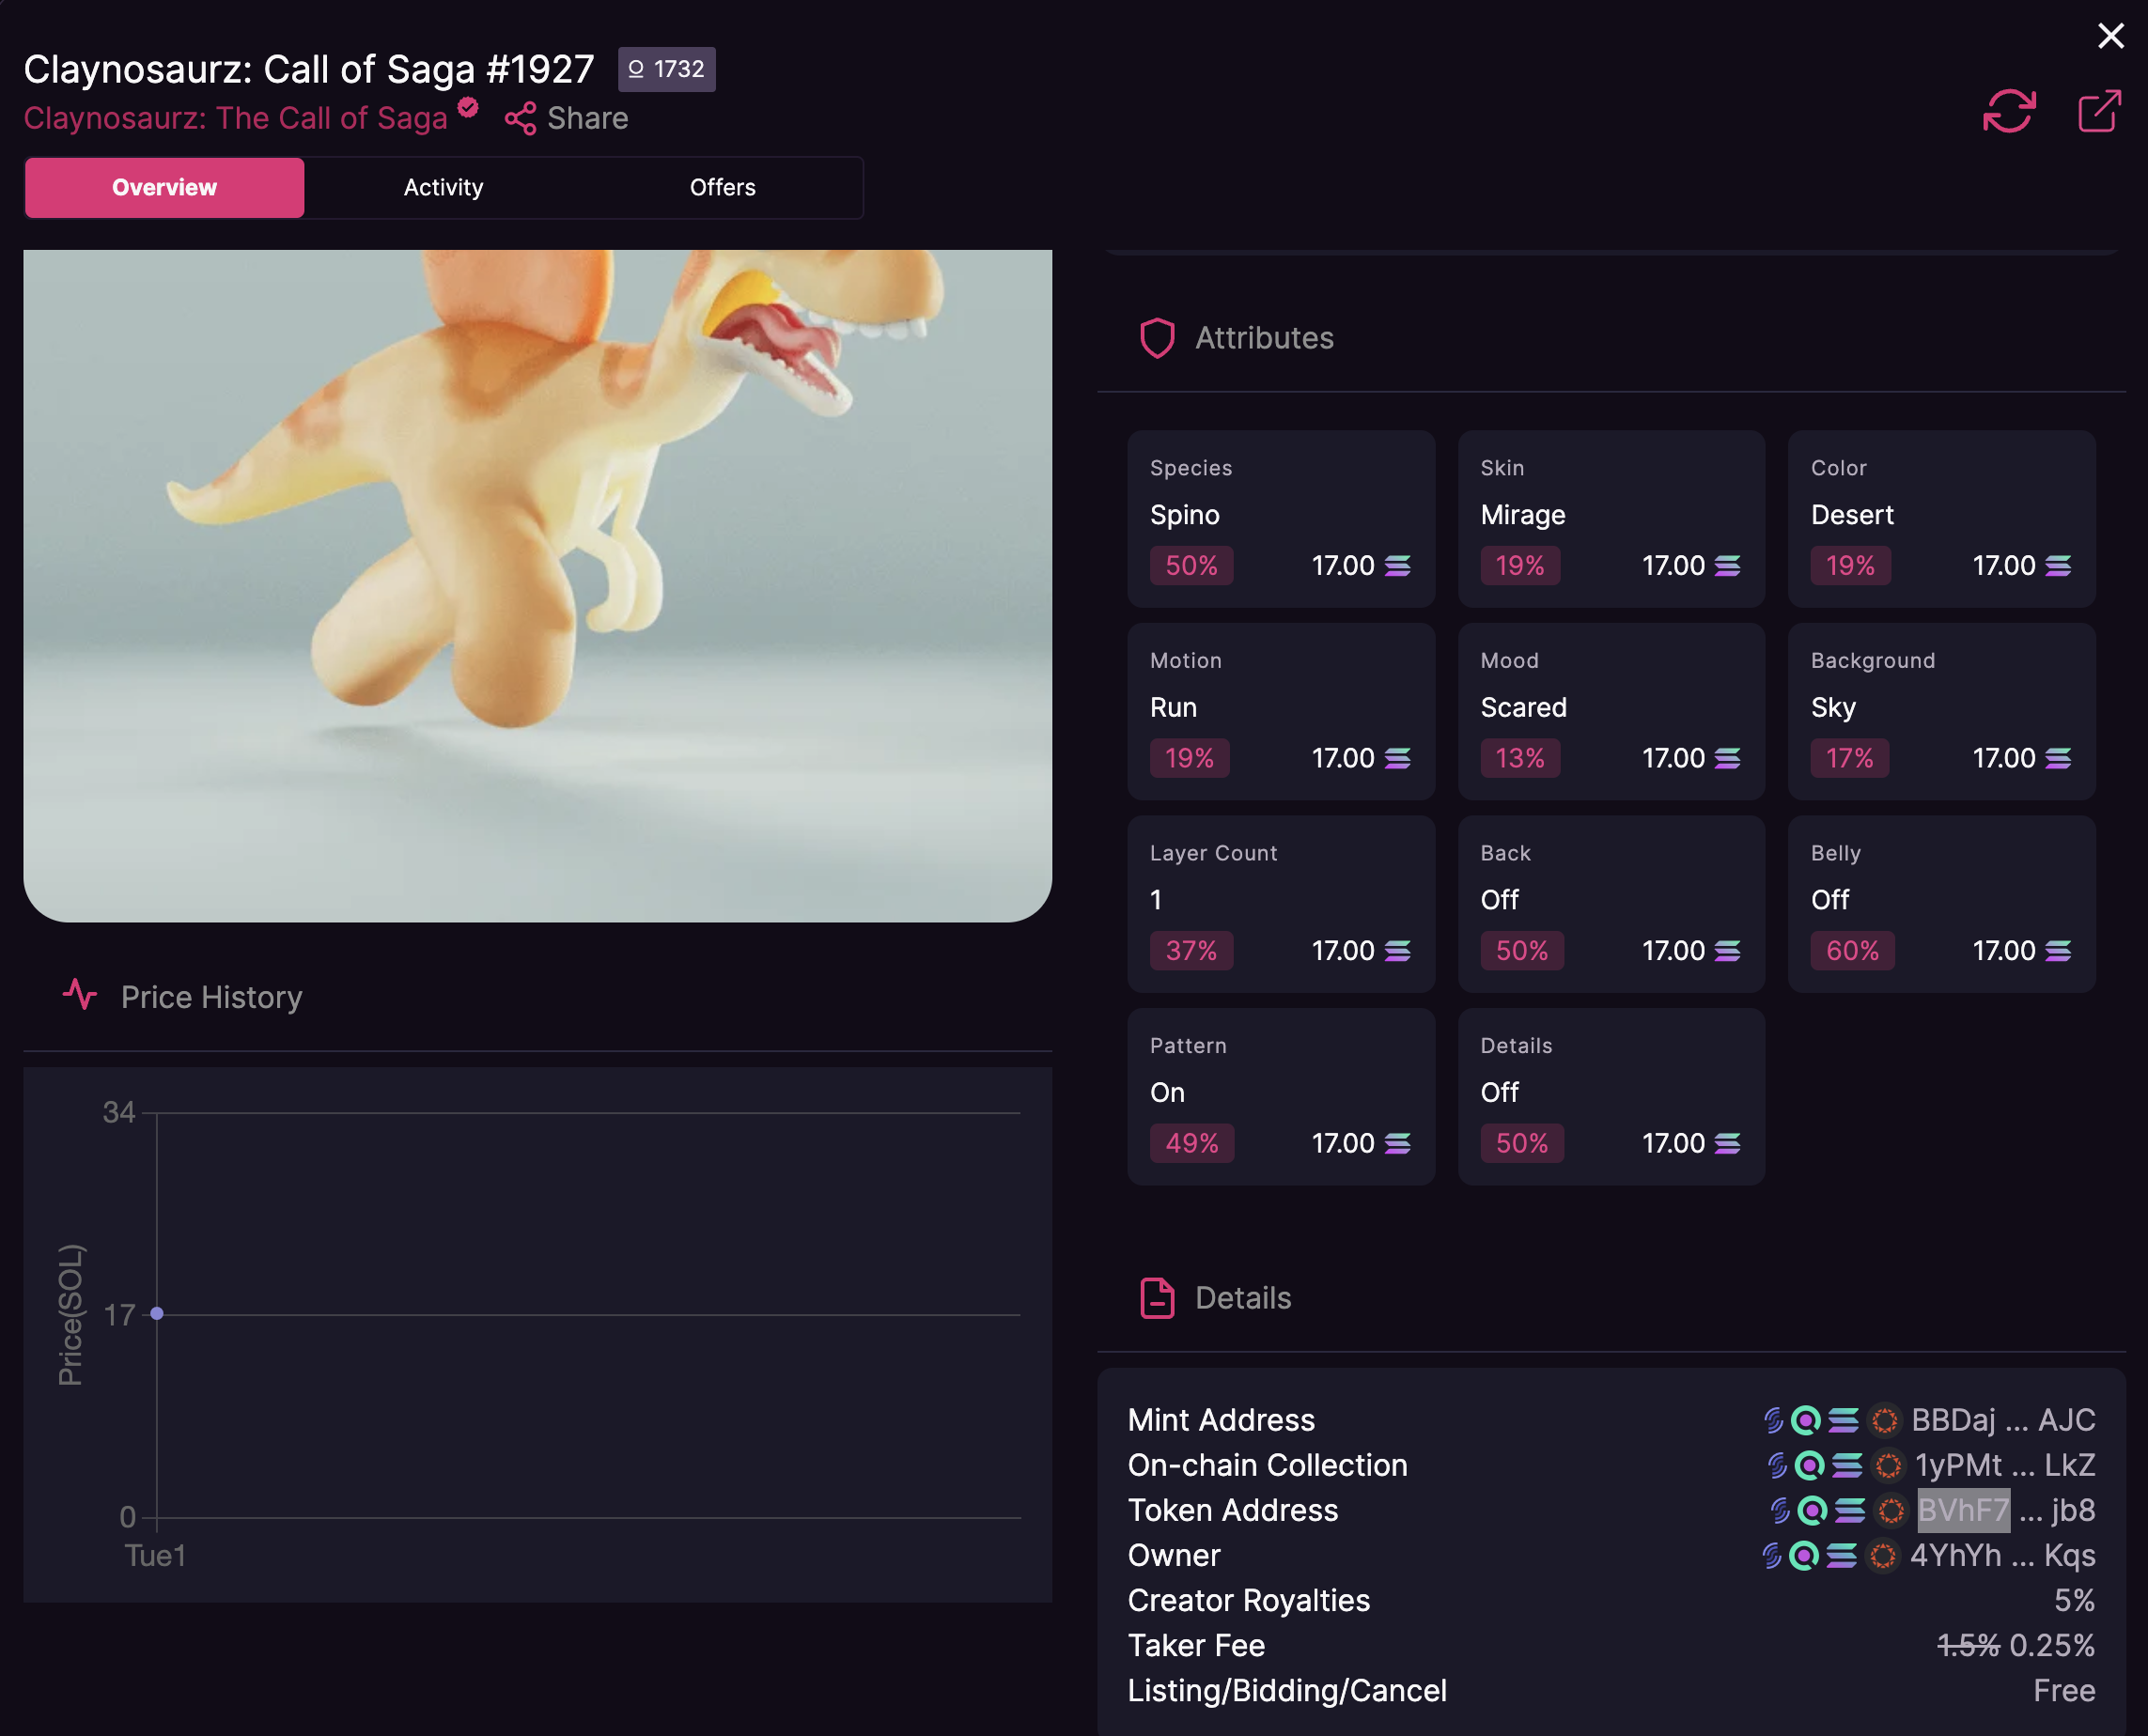
Task: Open Mint Address in green Solscan icon
Action: (1805, 1420)
